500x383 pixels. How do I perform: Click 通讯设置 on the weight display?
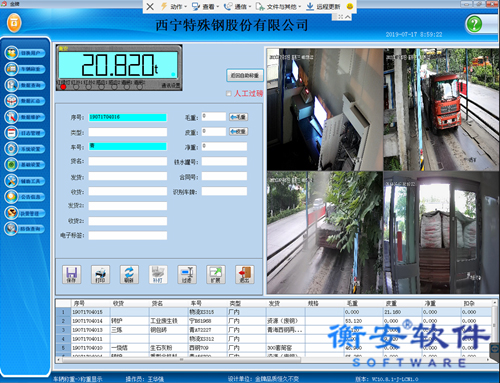(171, 86)
